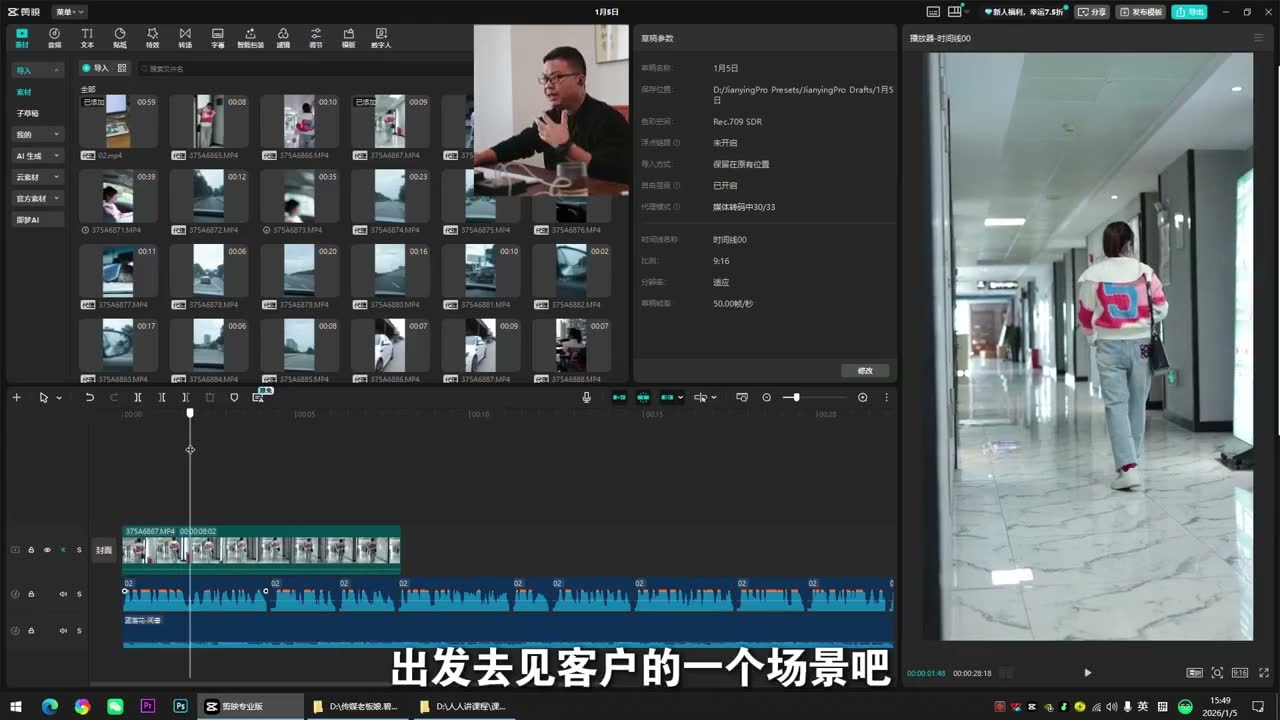
Task: Expand the 云素材 sidebar section
Action: tap(38, 177)
